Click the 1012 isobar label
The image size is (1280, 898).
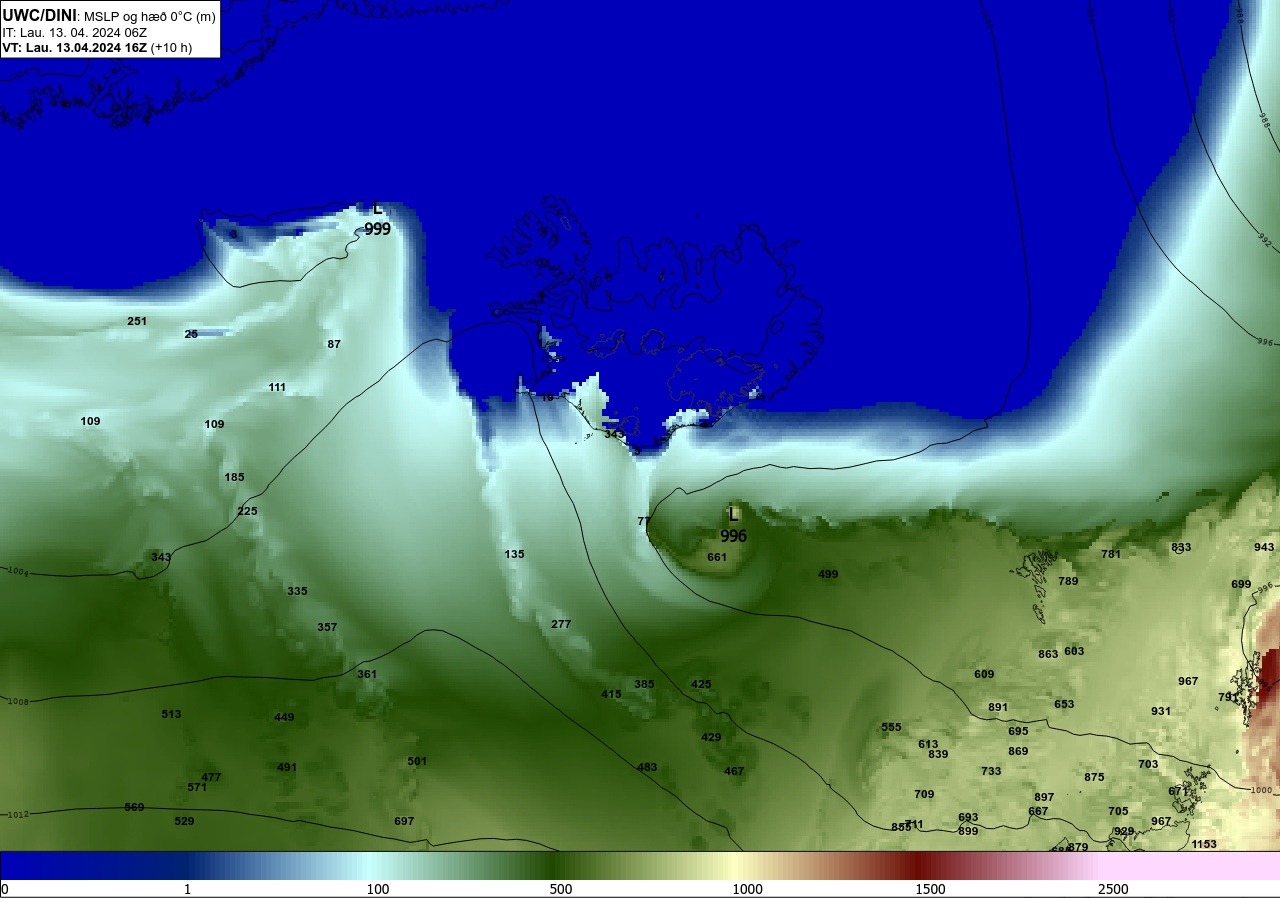pos(18,814)
